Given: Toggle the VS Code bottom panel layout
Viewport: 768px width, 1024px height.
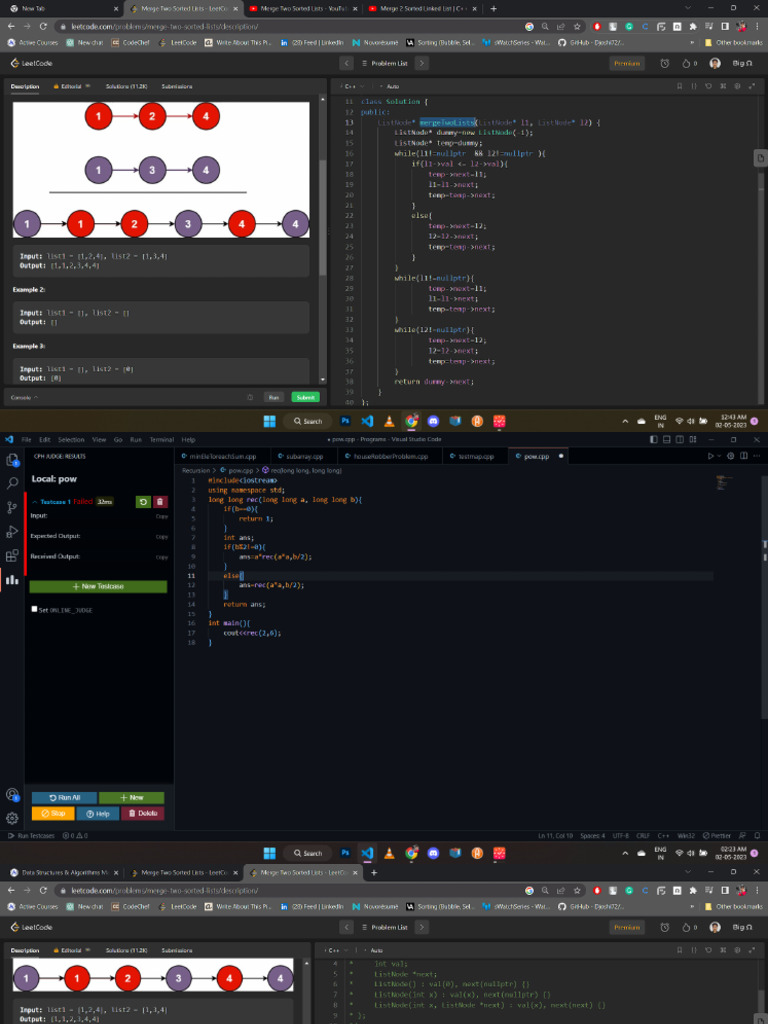Looking at the screenshot, I should pos(667,440).
